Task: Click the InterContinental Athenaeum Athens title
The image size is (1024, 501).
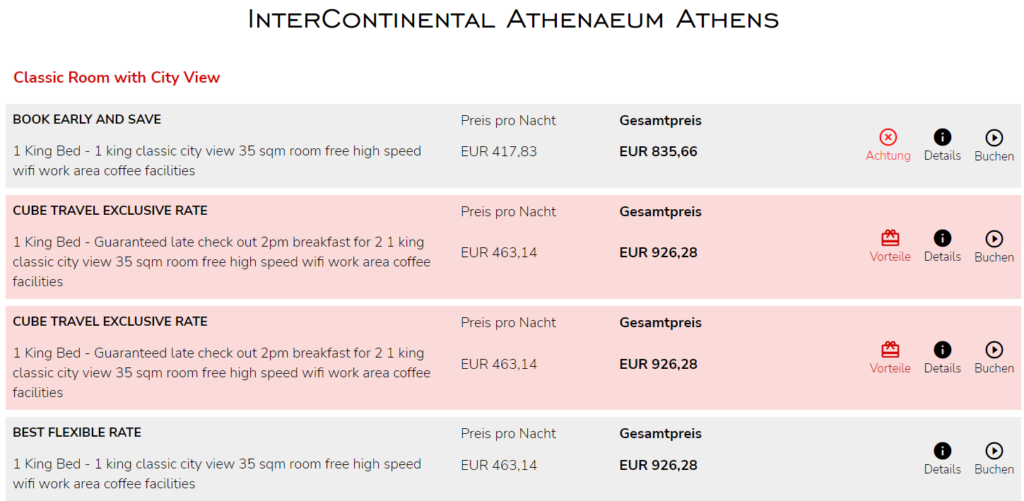Action: coord(512,20)
